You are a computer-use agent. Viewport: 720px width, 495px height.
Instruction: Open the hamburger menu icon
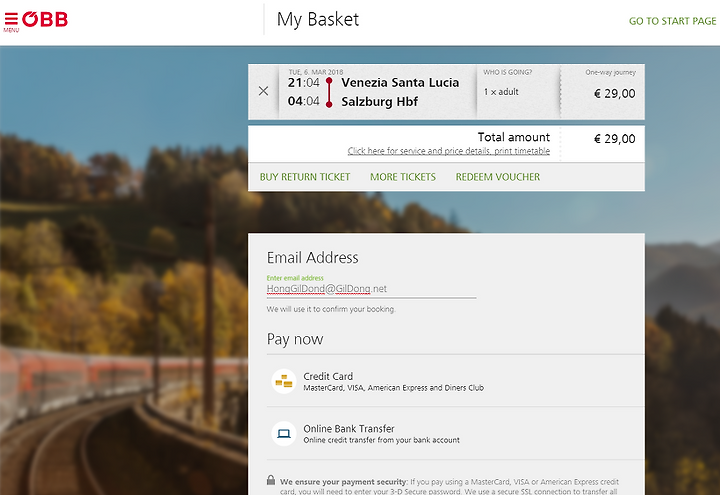11,21
